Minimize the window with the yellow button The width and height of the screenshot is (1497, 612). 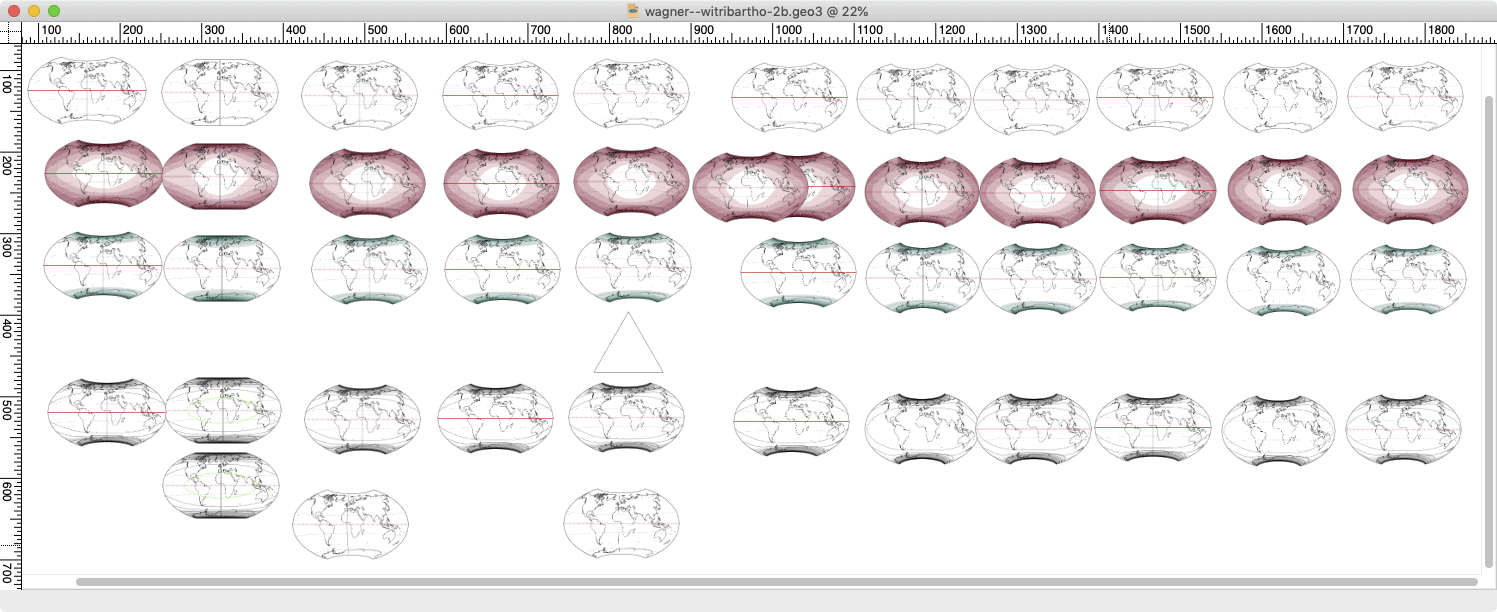click(x=34, y=10)
